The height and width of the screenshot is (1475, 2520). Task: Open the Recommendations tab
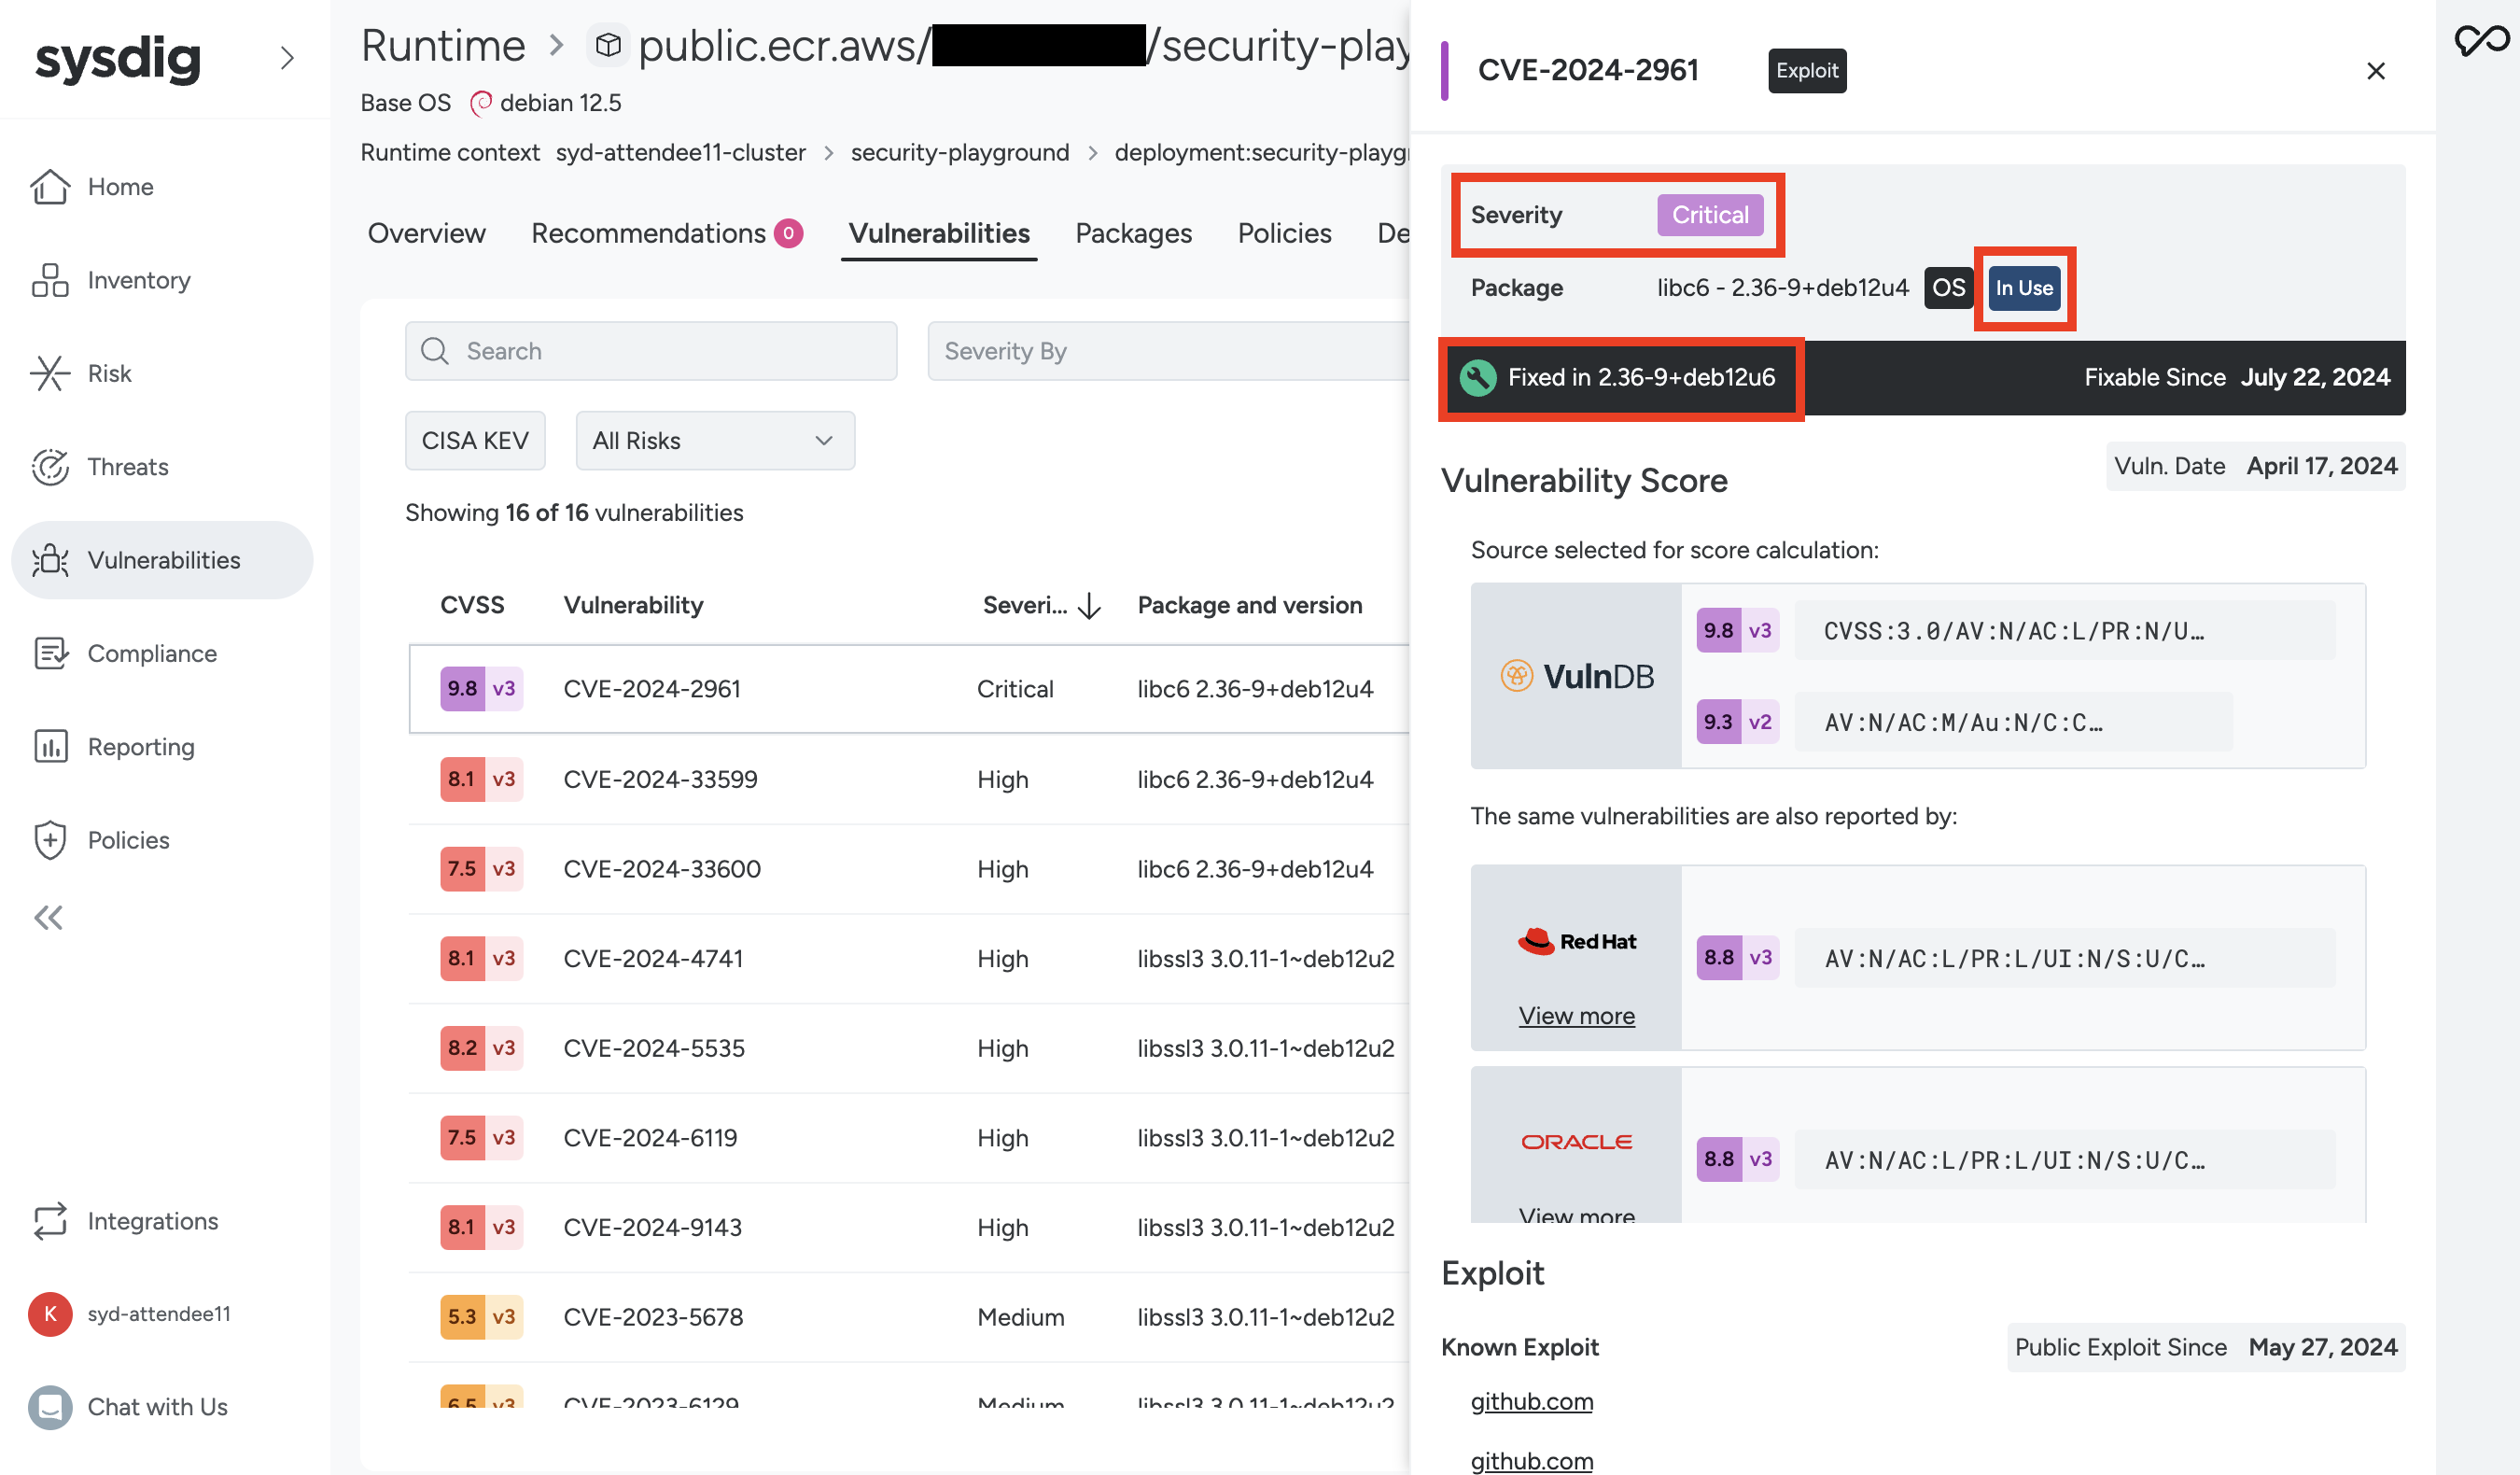tap(666, 233)
